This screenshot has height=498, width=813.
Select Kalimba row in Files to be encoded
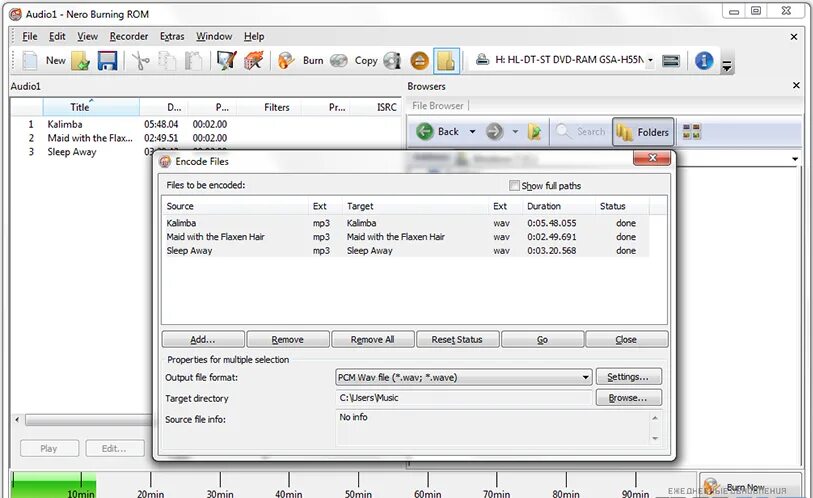(x=405, y=223)
